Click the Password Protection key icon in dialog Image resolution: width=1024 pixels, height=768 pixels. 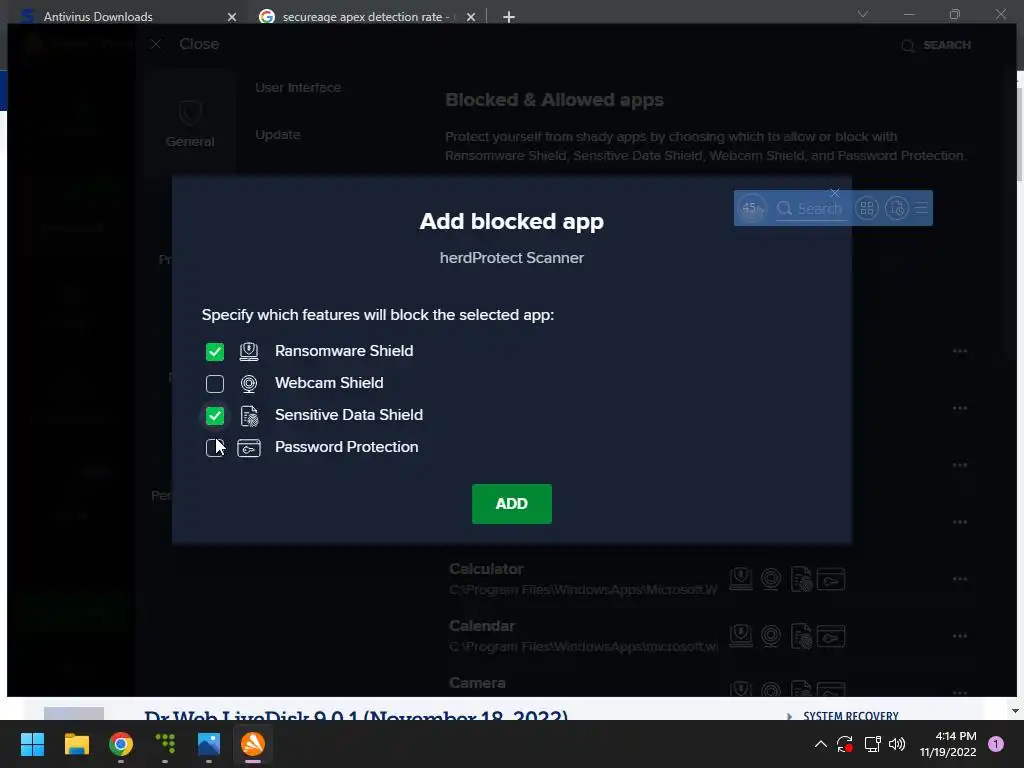pyautogui.click(x=249, y=447)
